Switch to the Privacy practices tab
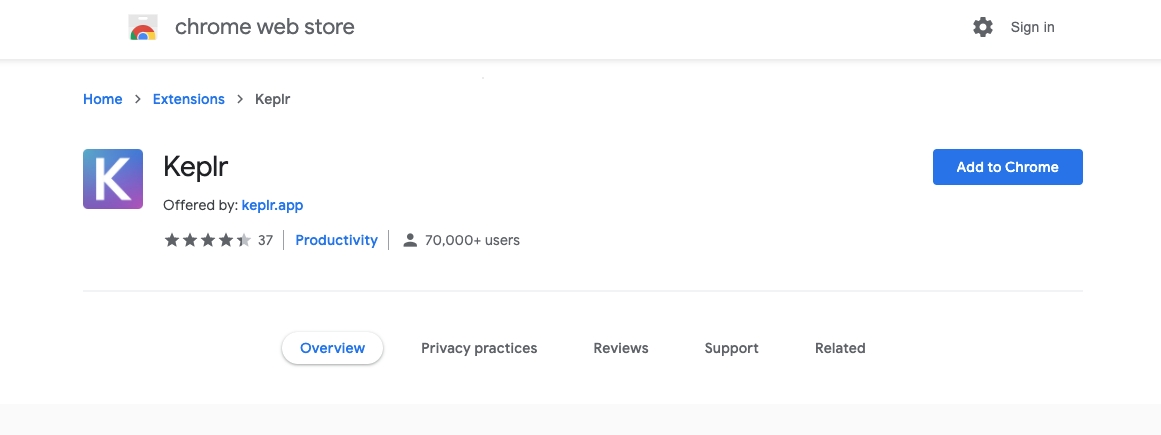The width and height of the screenshot is (1161, 435). point(479,348)
